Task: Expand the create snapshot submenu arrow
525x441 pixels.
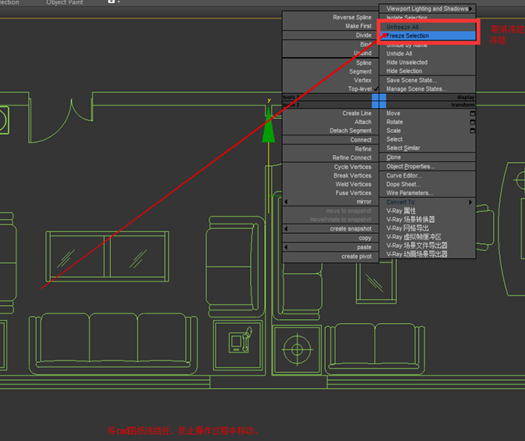Action: 286,229
